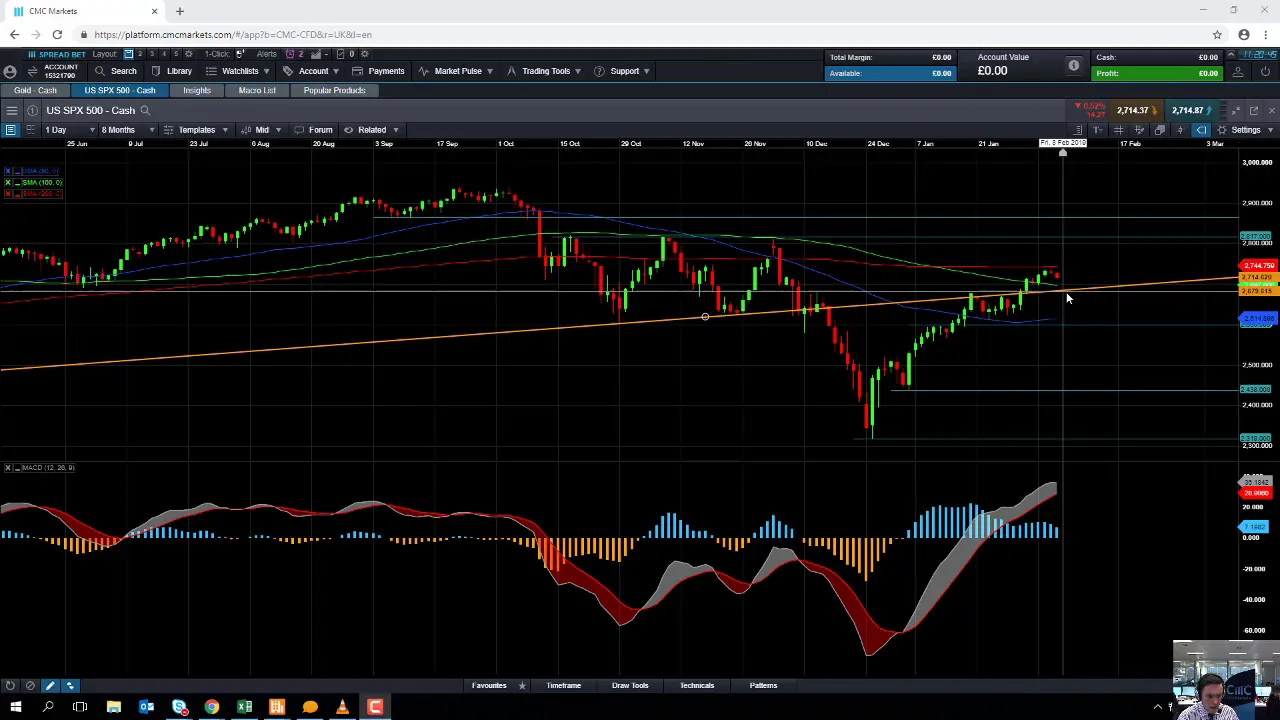Click the crosshair data tool icon

point(1139,130)
